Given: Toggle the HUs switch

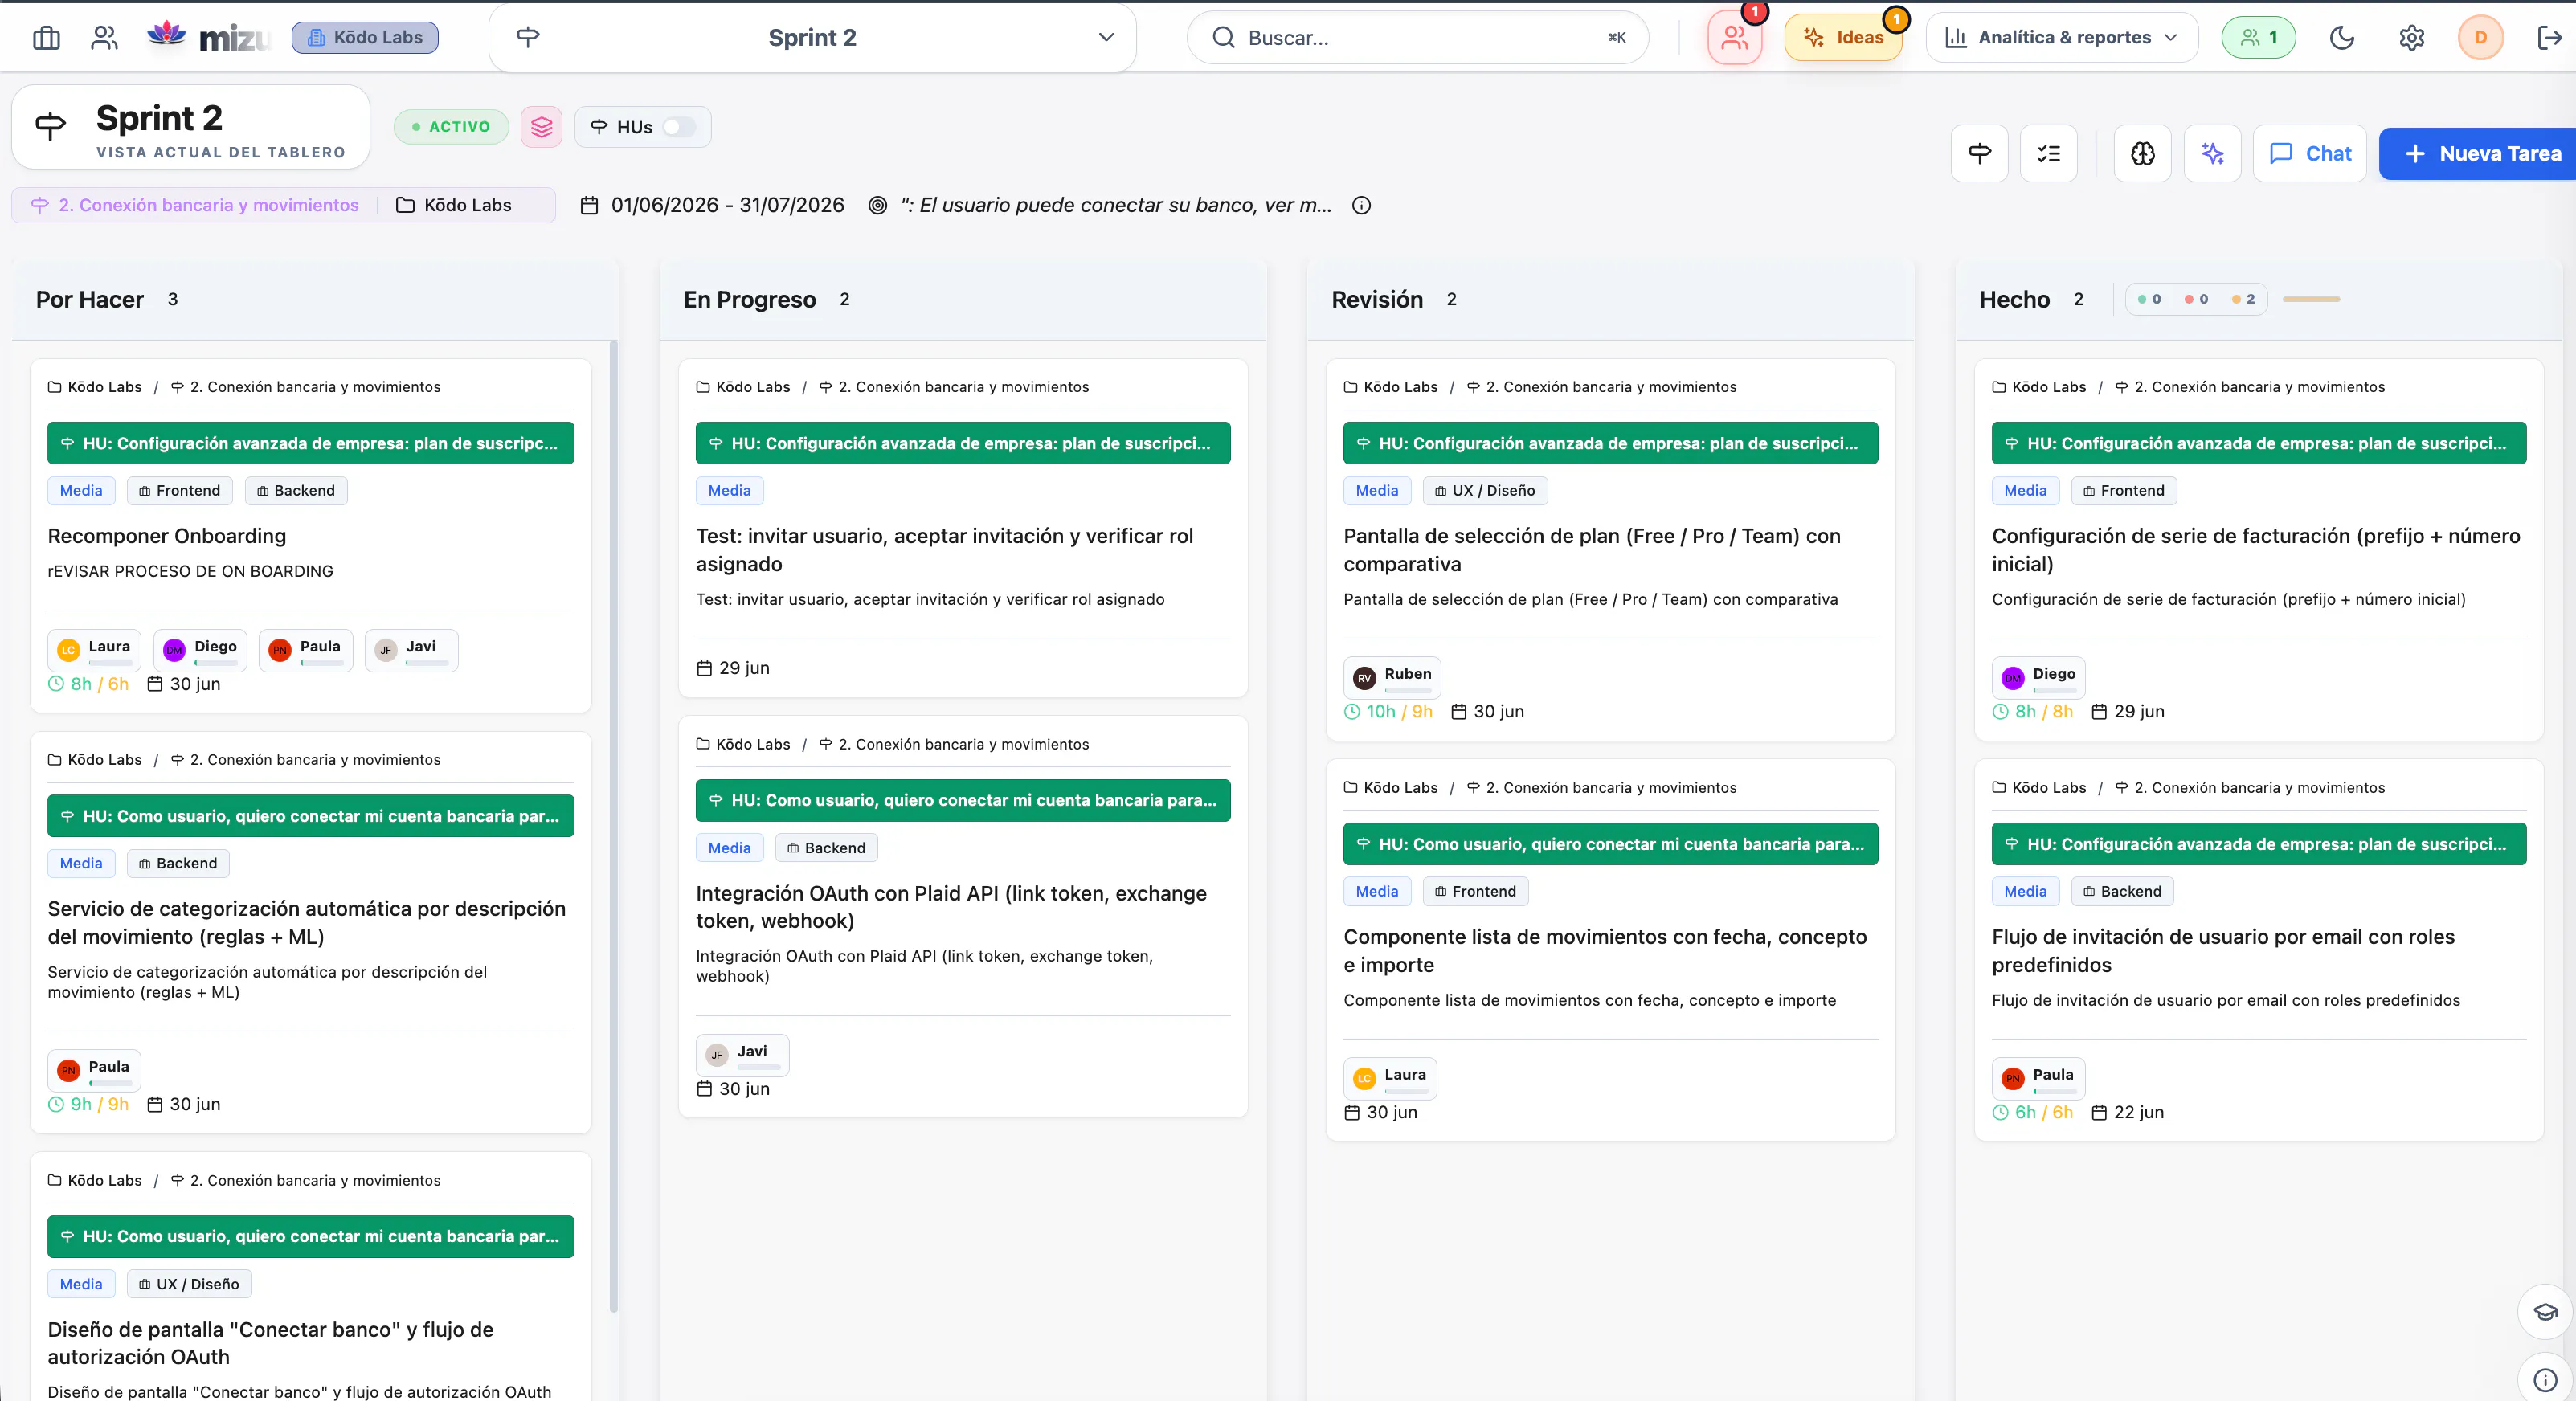Looking at the screenshot, I should coord(679,127).
